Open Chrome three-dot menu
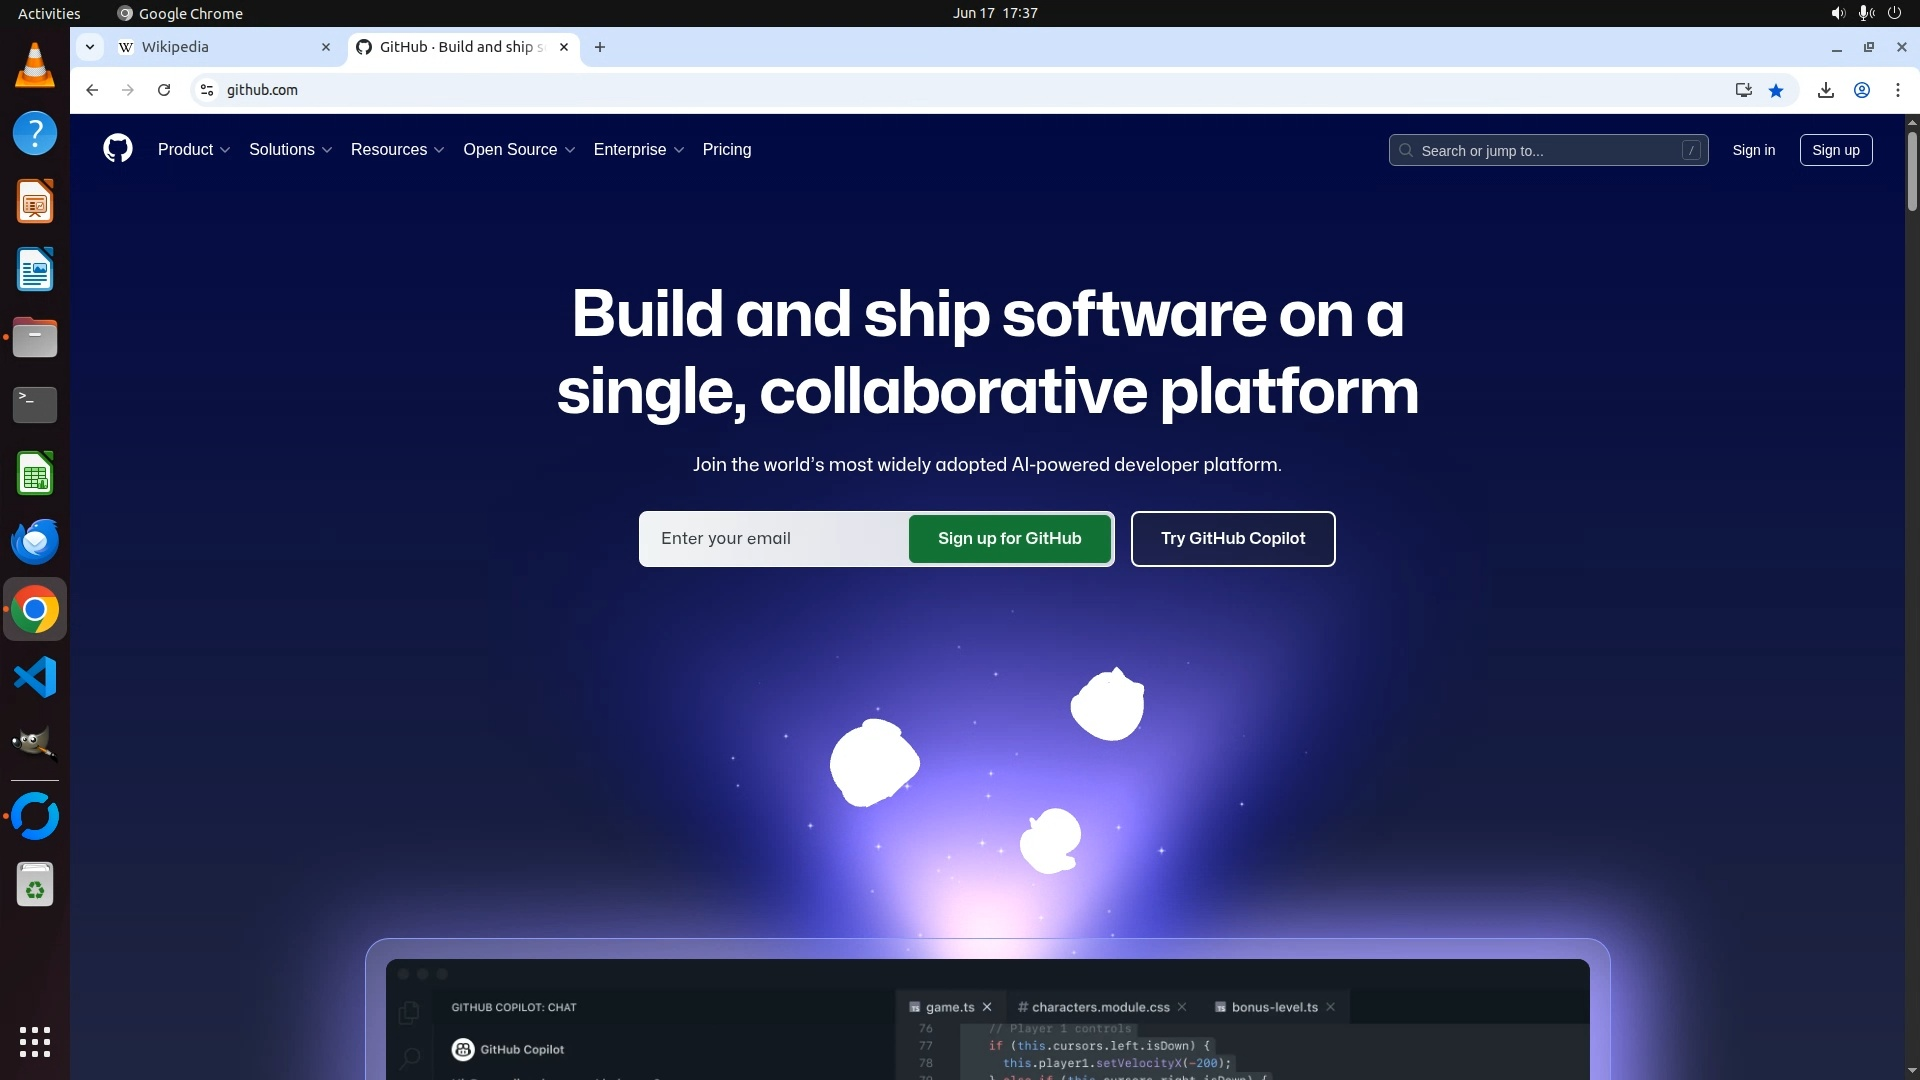 click(x=1898, y=90)
